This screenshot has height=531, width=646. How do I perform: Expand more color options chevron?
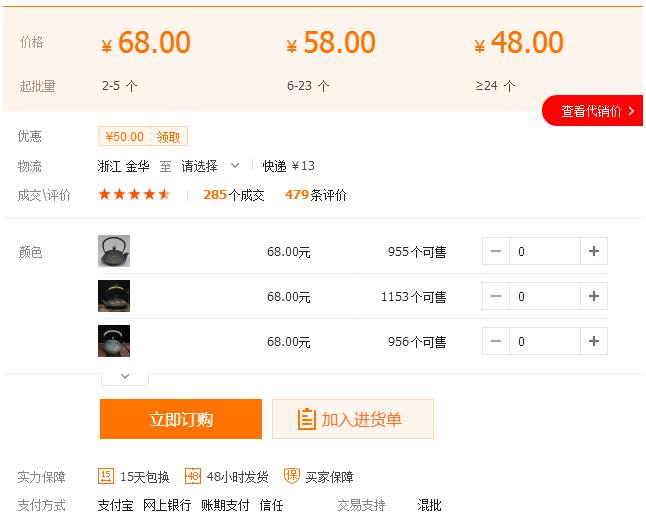[x=125, y=376]
